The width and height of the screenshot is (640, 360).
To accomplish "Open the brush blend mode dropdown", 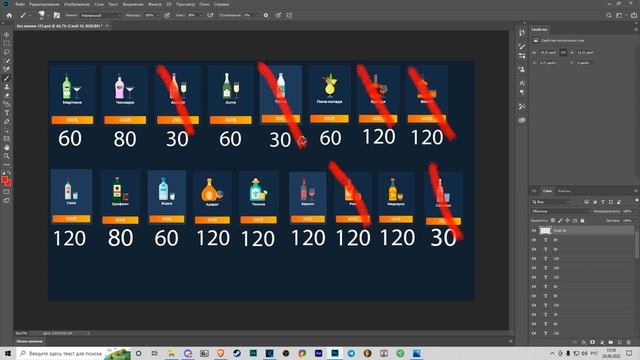I will (x=100, y=15).
